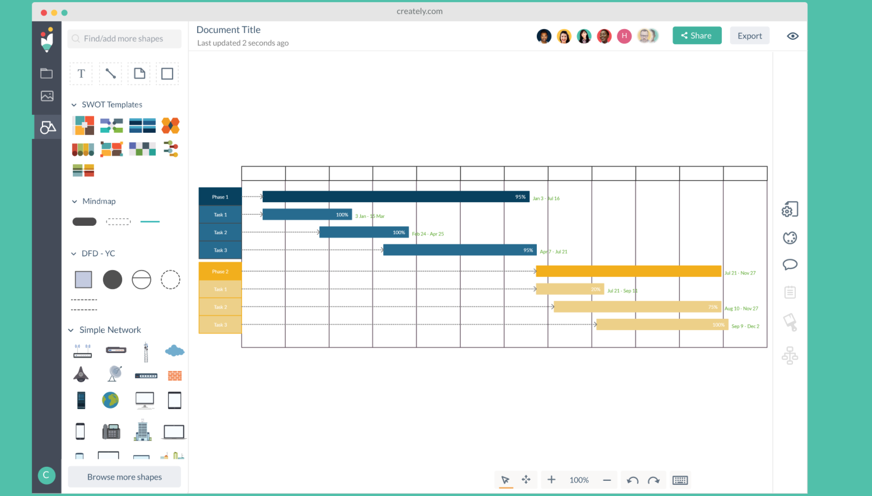Select the Phase 1 dark blue bar
The width and height of the screenshot is (872, 496).
(x=395, y=196)
